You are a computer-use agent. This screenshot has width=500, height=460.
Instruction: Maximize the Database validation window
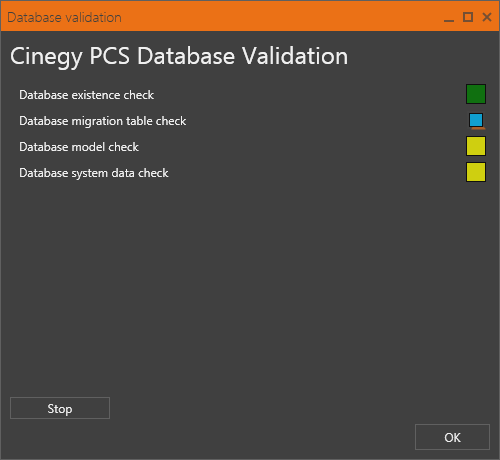tap(468, 17)
